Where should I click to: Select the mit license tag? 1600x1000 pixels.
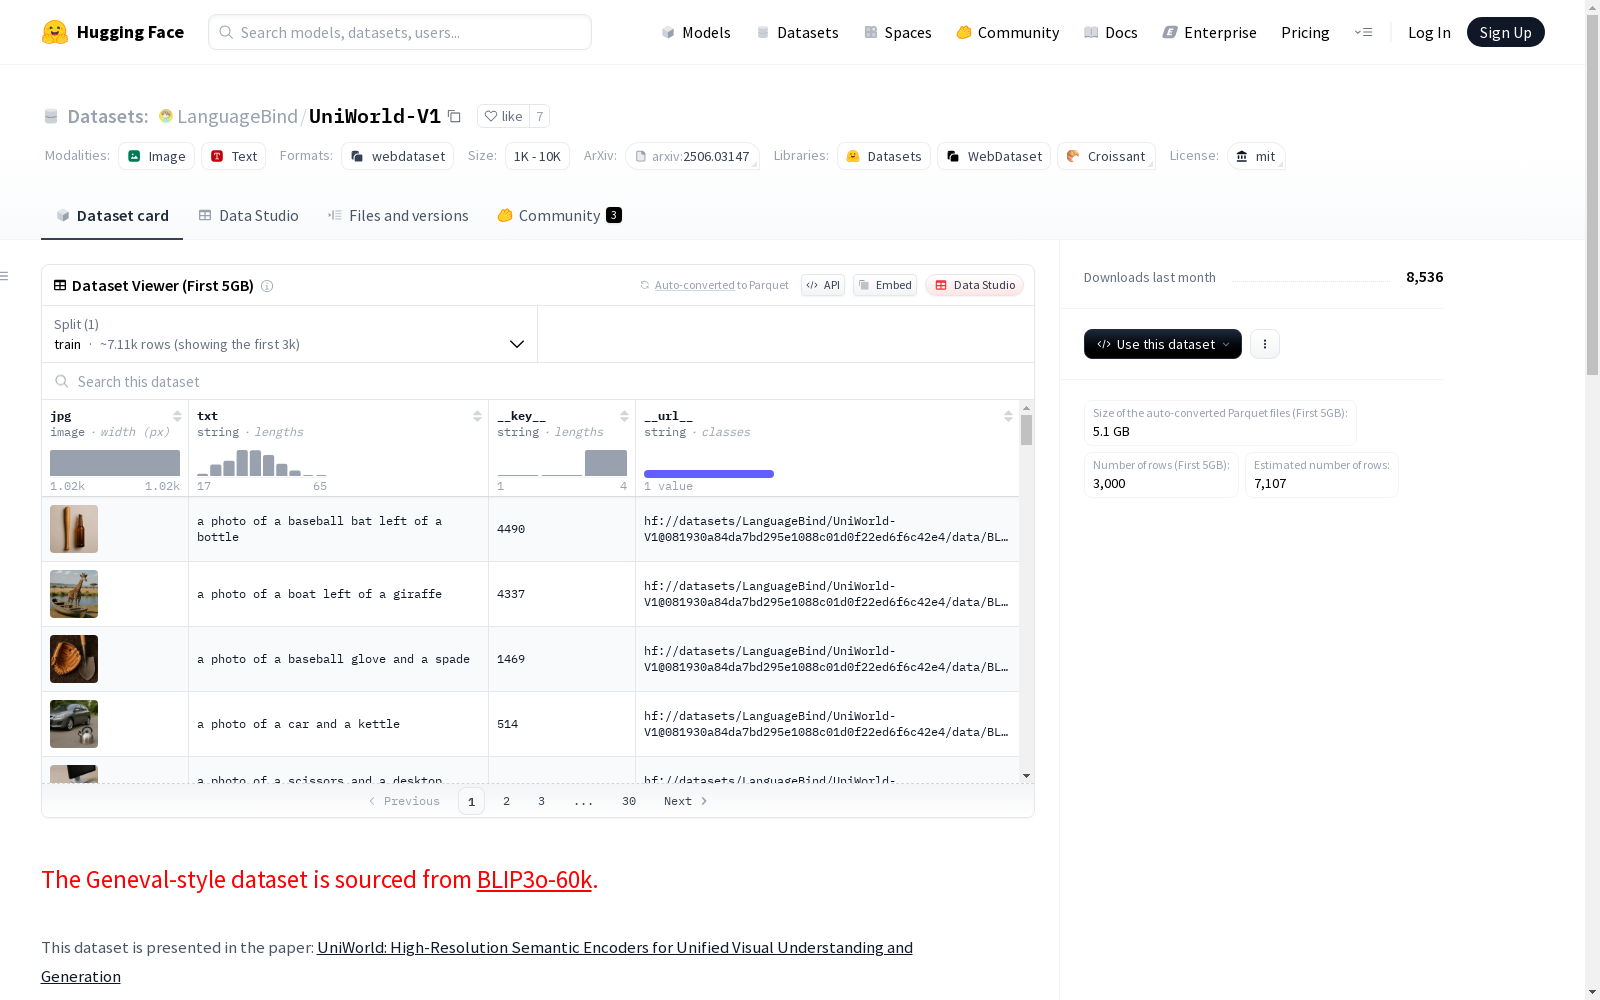(1256, 156)
